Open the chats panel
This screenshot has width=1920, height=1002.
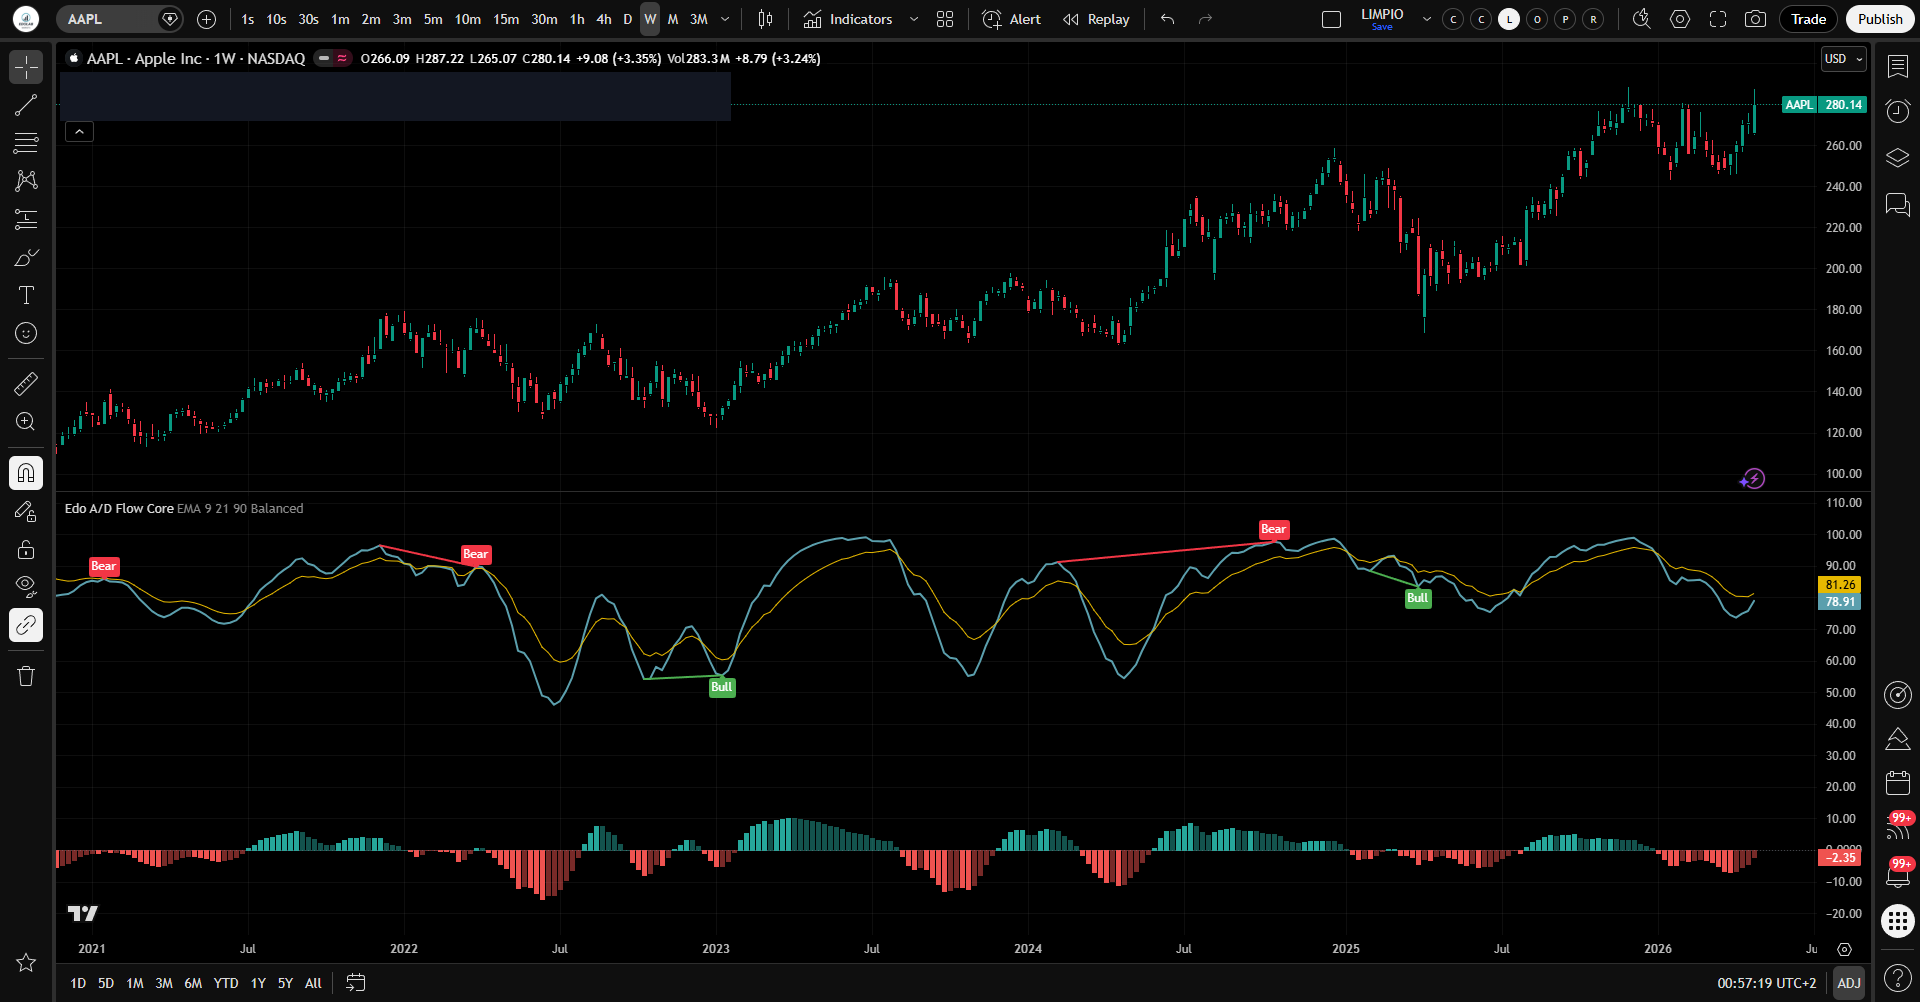1897,205
